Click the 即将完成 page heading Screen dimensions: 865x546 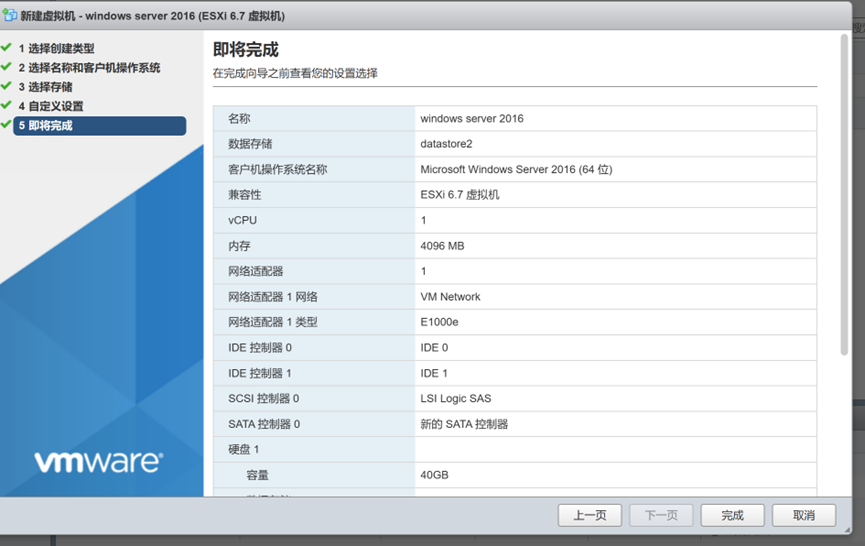click(245, 50)
